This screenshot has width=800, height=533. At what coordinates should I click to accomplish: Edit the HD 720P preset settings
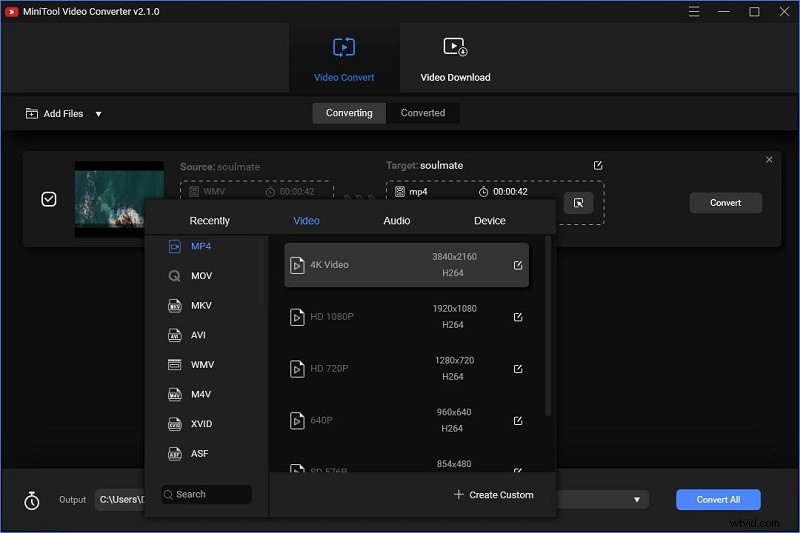pos(518,369)
